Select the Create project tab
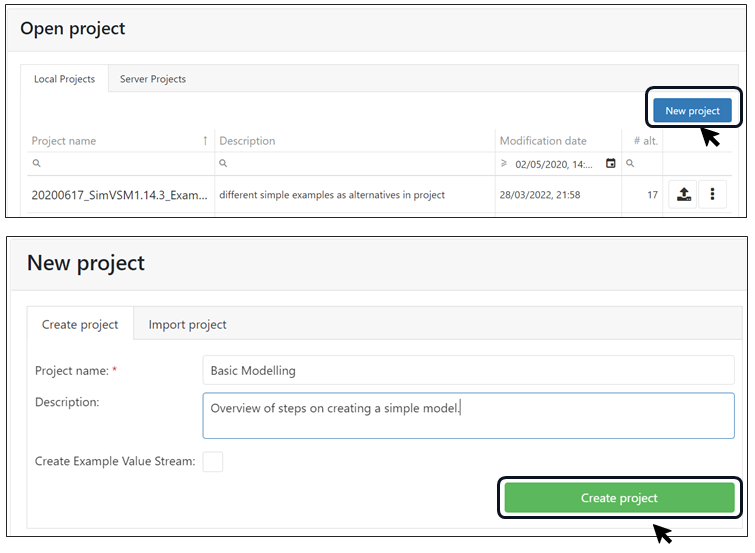Image resolution: width=755 pixels, height=553 pixels. [80, 324]
